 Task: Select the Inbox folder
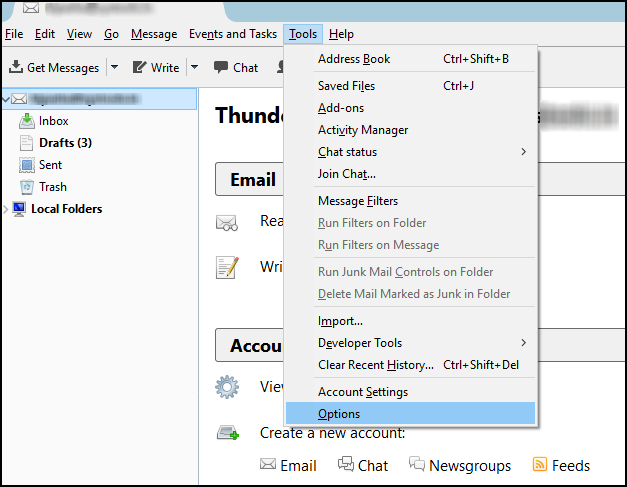point(54,121)
